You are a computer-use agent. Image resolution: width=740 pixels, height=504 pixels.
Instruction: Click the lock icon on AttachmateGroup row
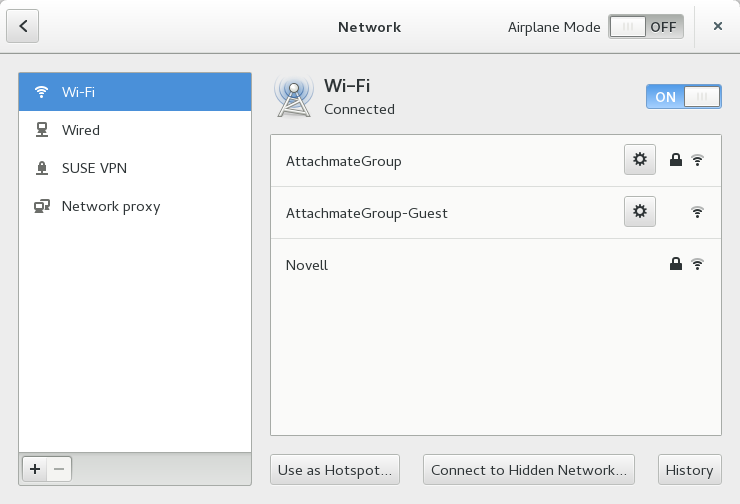click(x=676, y=160)
